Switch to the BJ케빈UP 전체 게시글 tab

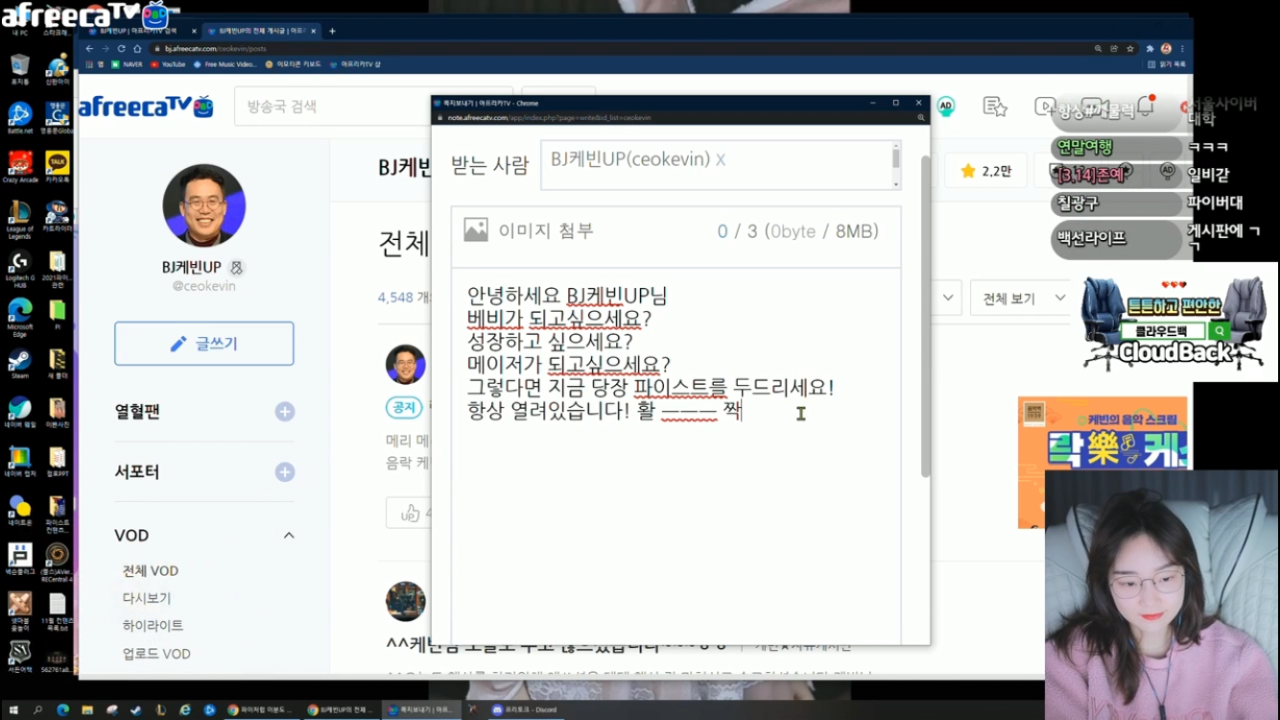pyautogui.click(x=260, y=31)
